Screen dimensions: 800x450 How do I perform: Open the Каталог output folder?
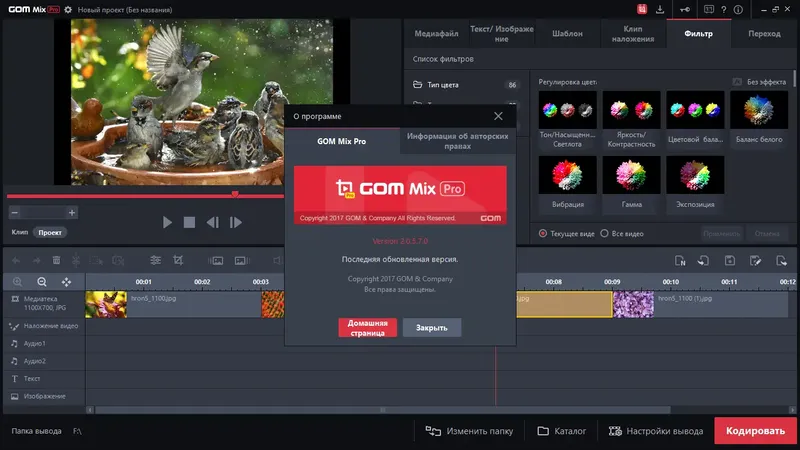562,431
